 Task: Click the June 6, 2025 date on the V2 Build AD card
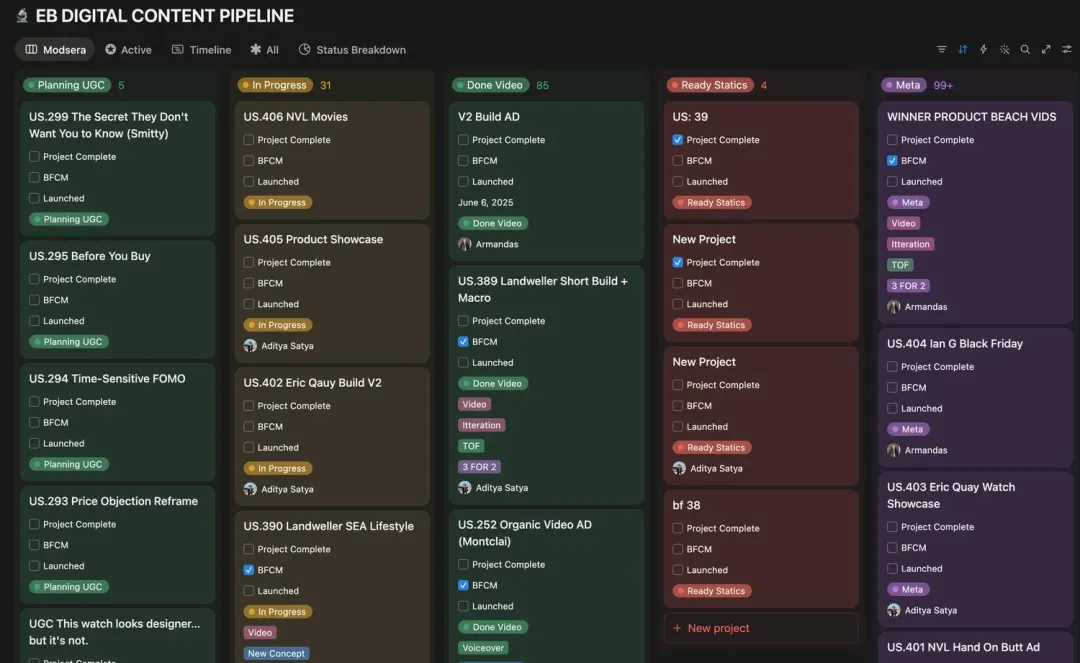pyautogui.click(x=486, y=202)
